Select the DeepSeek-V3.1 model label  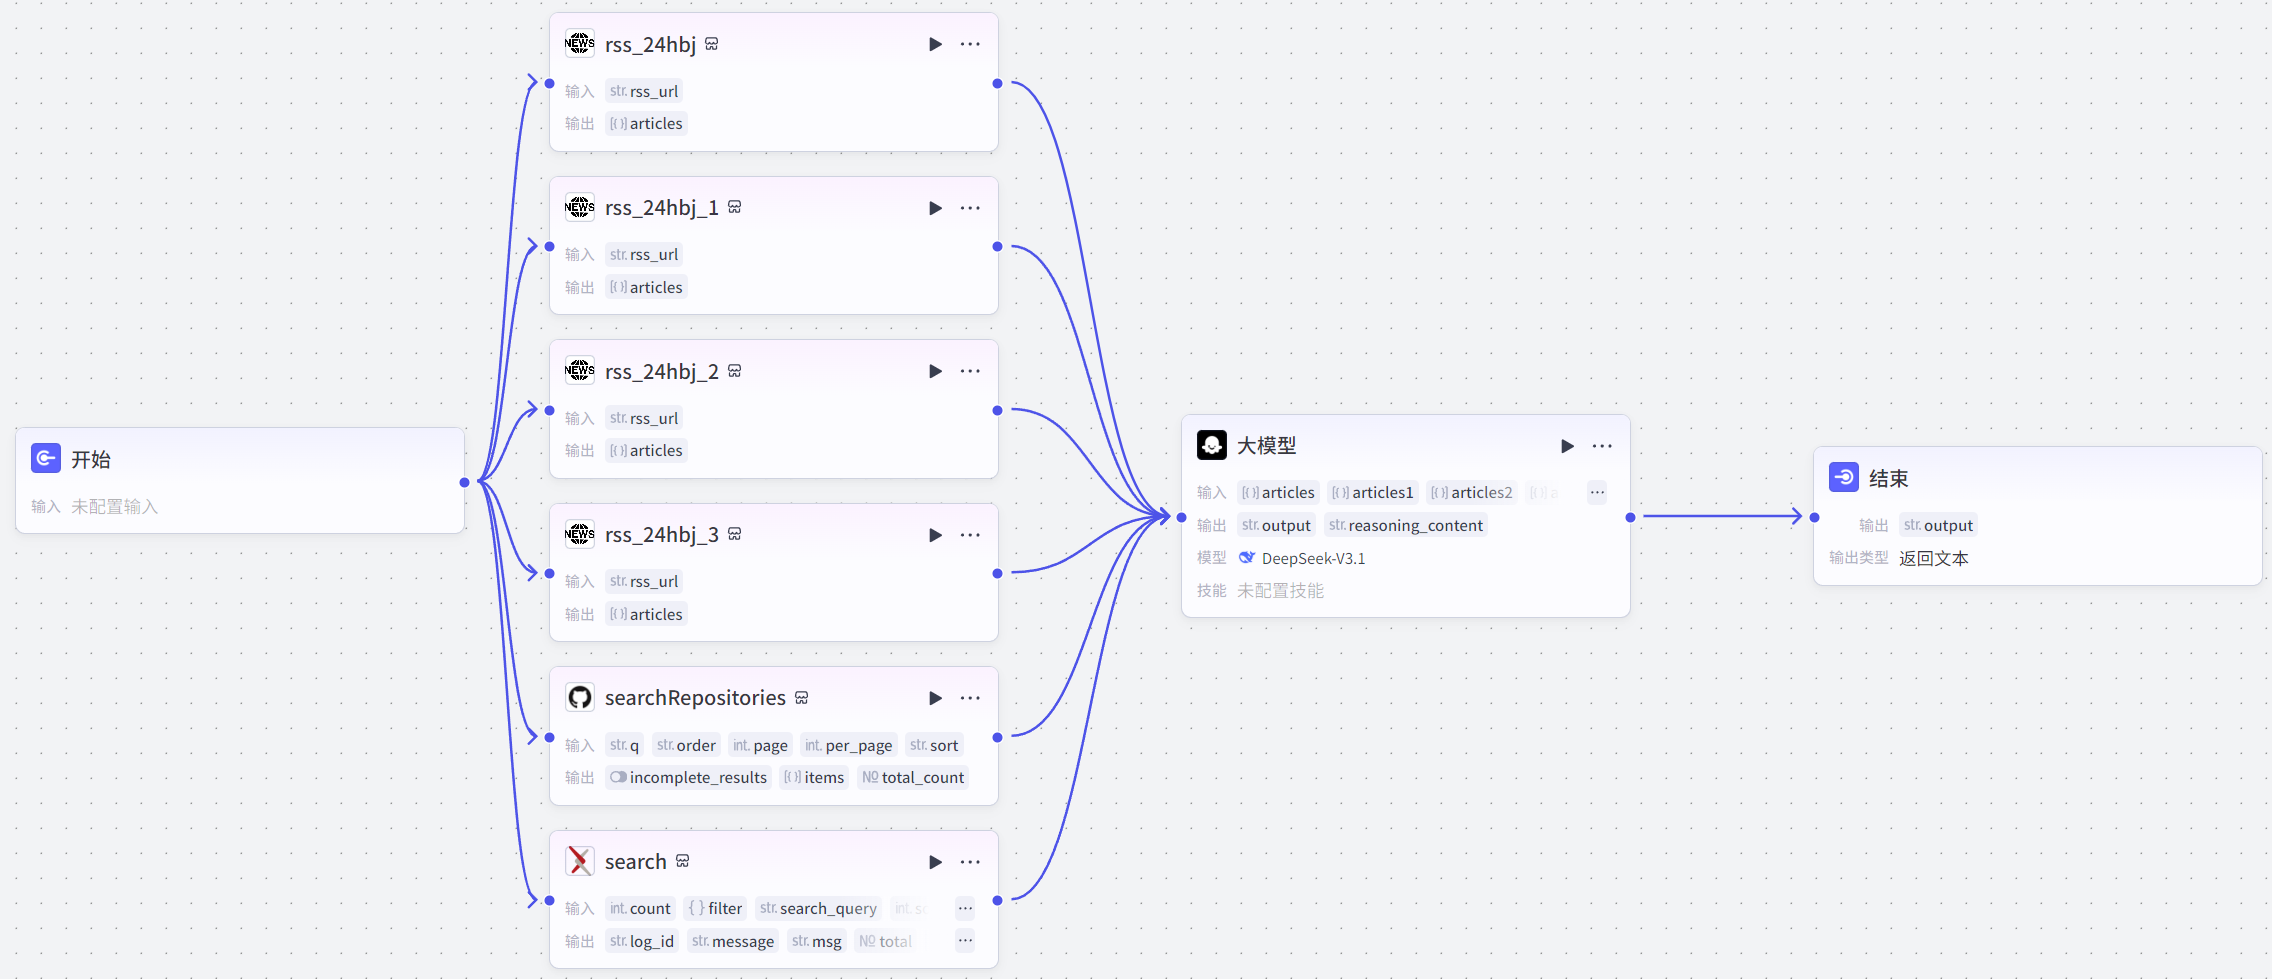1312,558
